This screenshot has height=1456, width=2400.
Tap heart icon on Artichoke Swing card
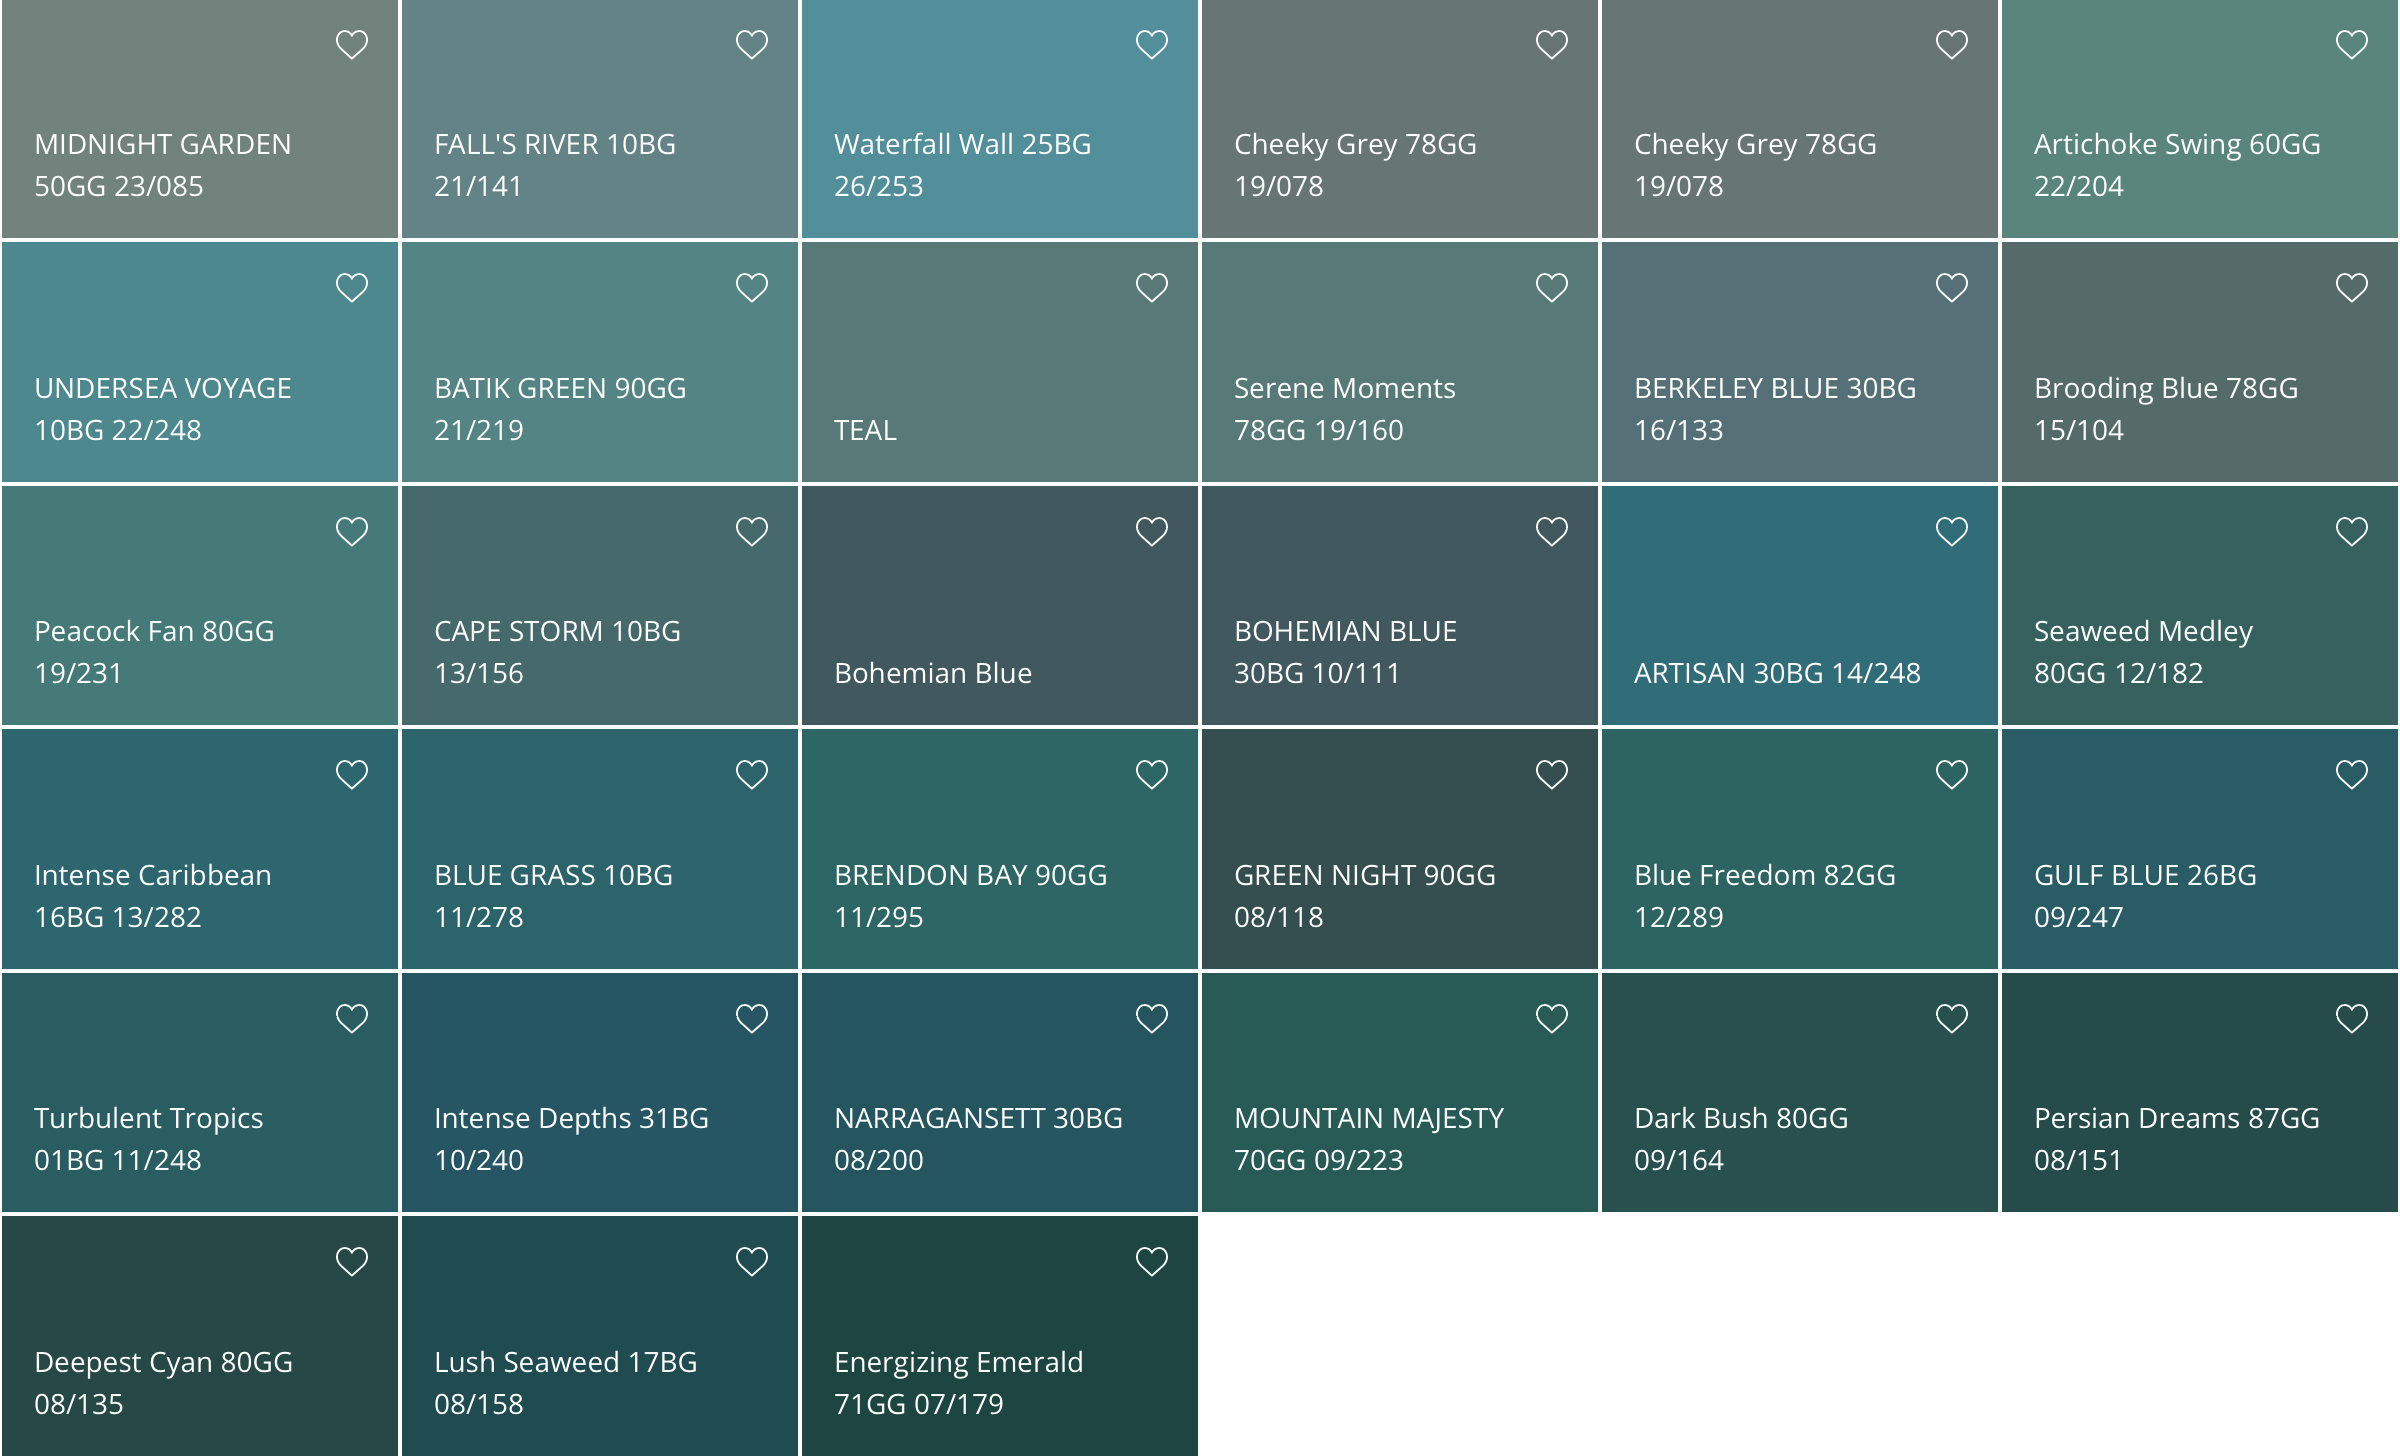pyautogui.click(x=2352, y=45)
